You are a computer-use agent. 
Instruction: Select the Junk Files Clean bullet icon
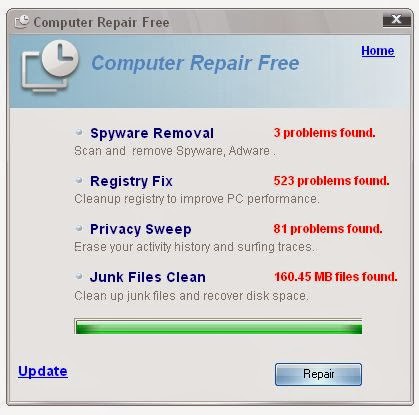[x=79, y=276]
